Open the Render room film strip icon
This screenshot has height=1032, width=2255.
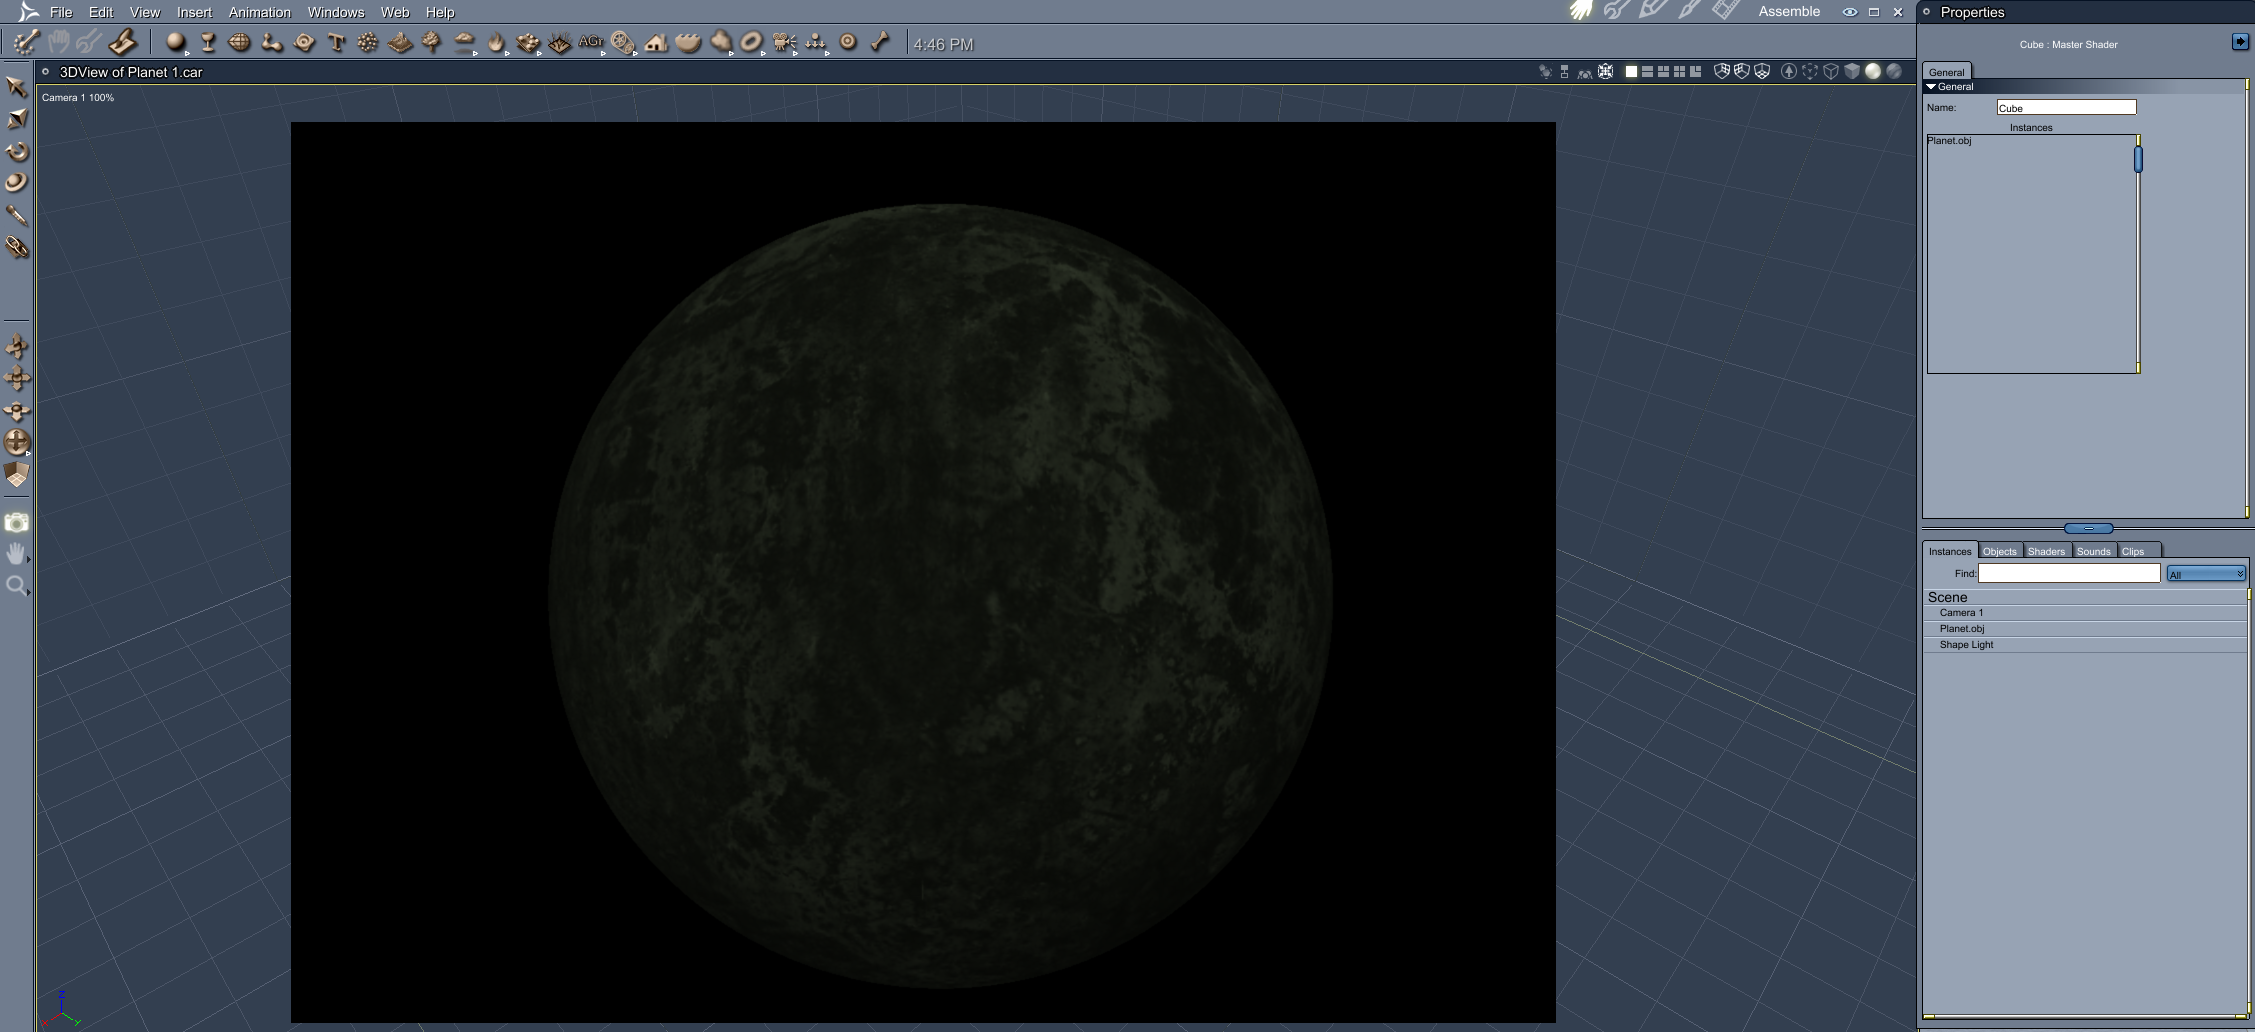tap(1725, 10)
